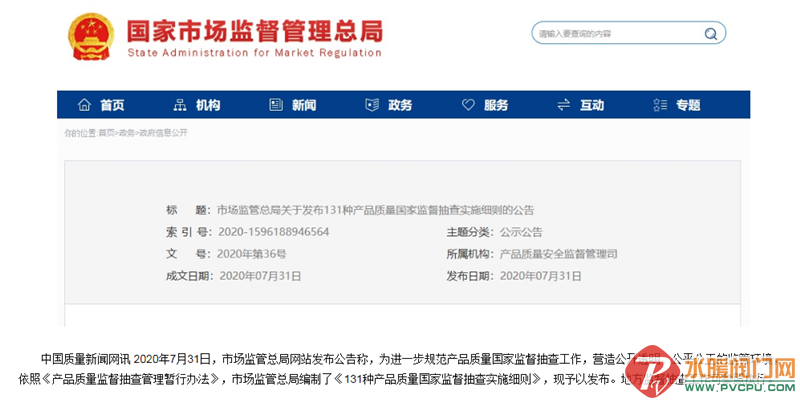
Task: Click the list icon beside 专题
Action: (x=660, y=105)
